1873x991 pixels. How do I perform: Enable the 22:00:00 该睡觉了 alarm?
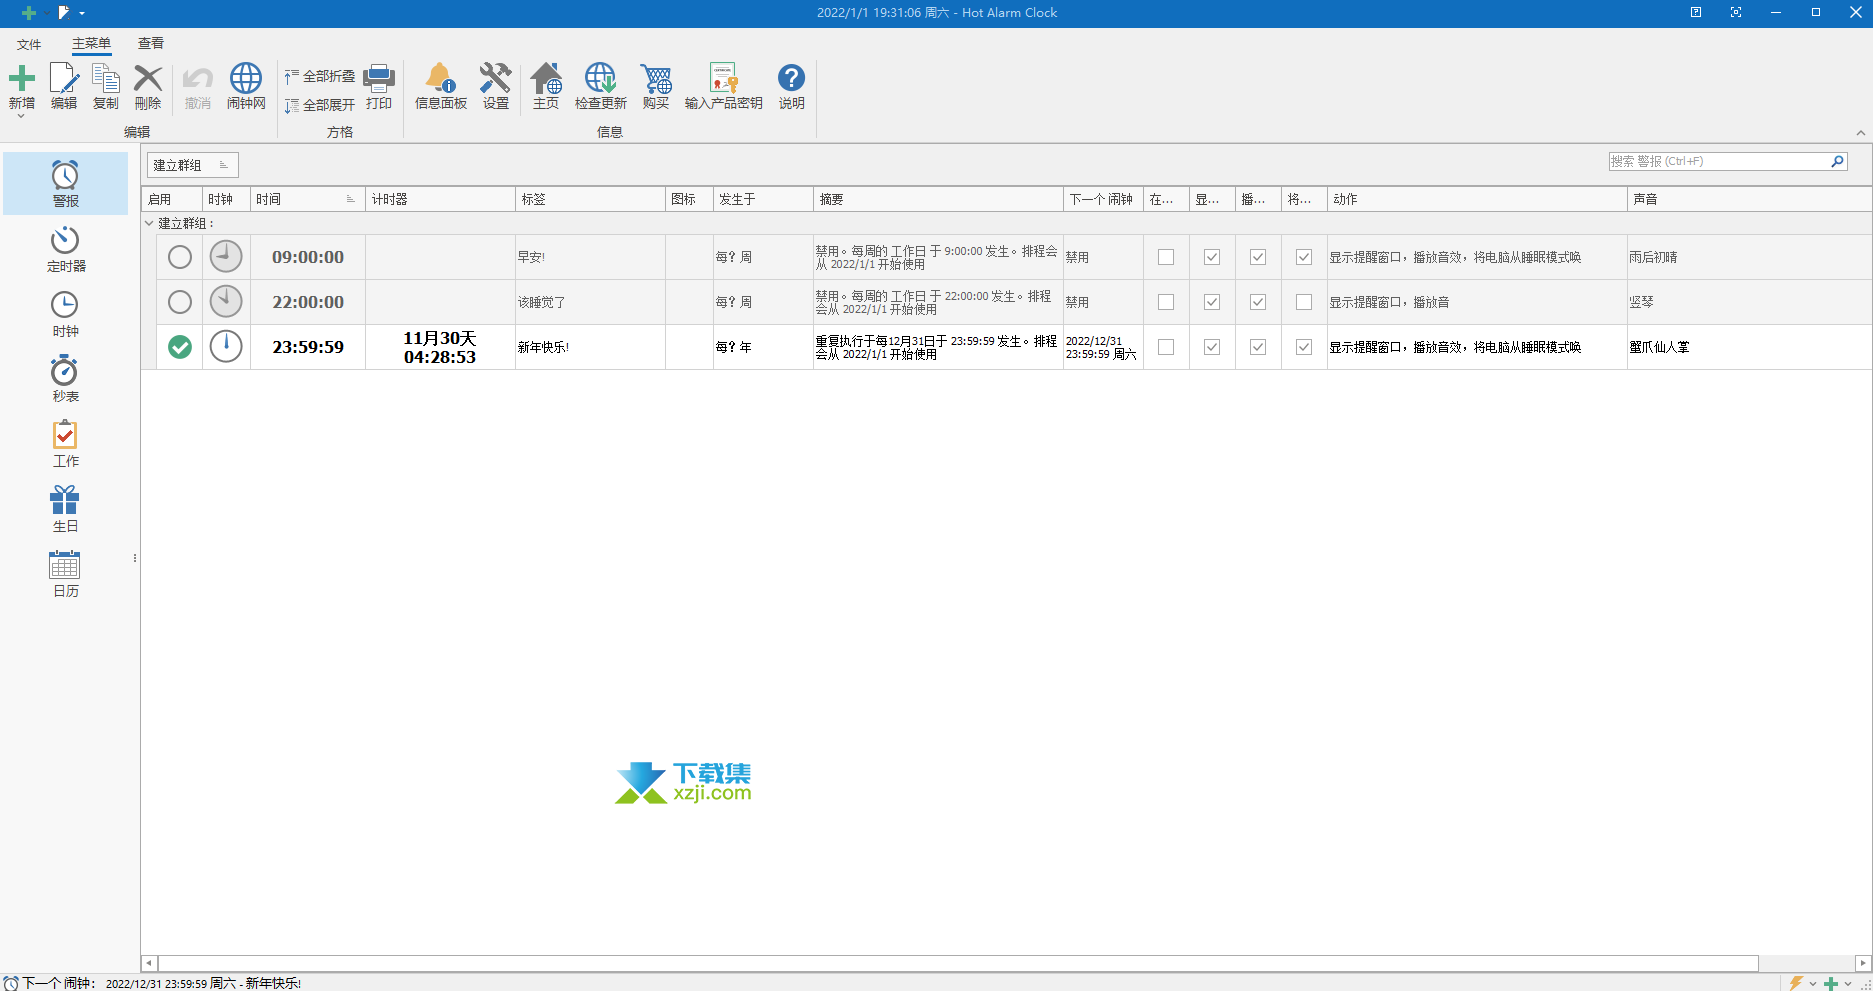[180, 302]
